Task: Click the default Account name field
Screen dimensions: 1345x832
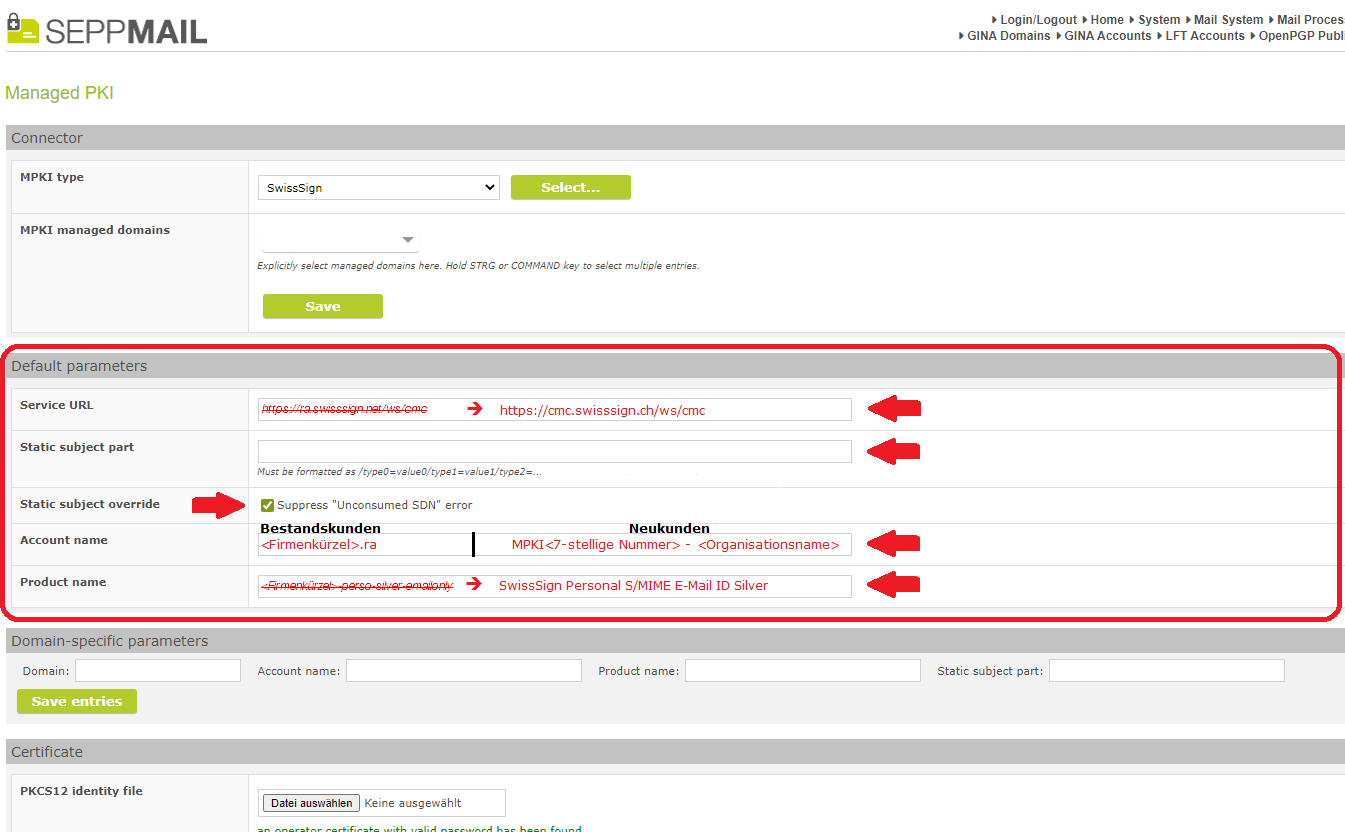Action: [x=555, y=544]
